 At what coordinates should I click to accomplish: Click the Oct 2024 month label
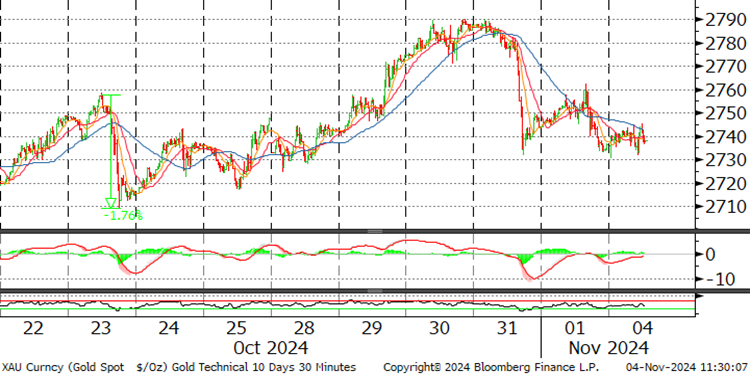[x=271, y=347]
